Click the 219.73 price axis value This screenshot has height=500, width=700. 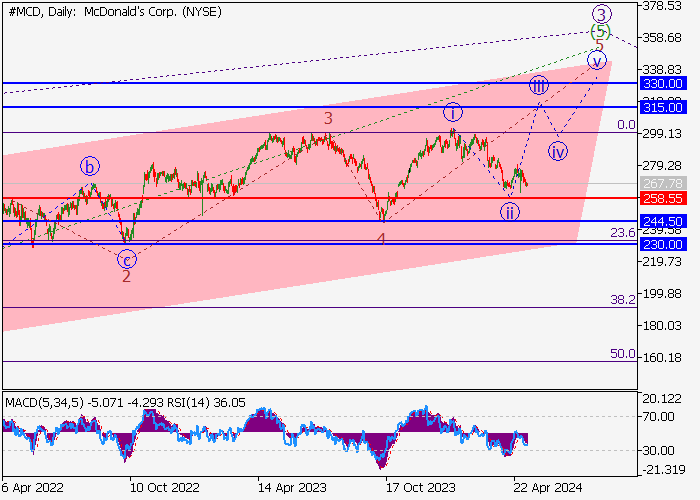tap(662, 262)
